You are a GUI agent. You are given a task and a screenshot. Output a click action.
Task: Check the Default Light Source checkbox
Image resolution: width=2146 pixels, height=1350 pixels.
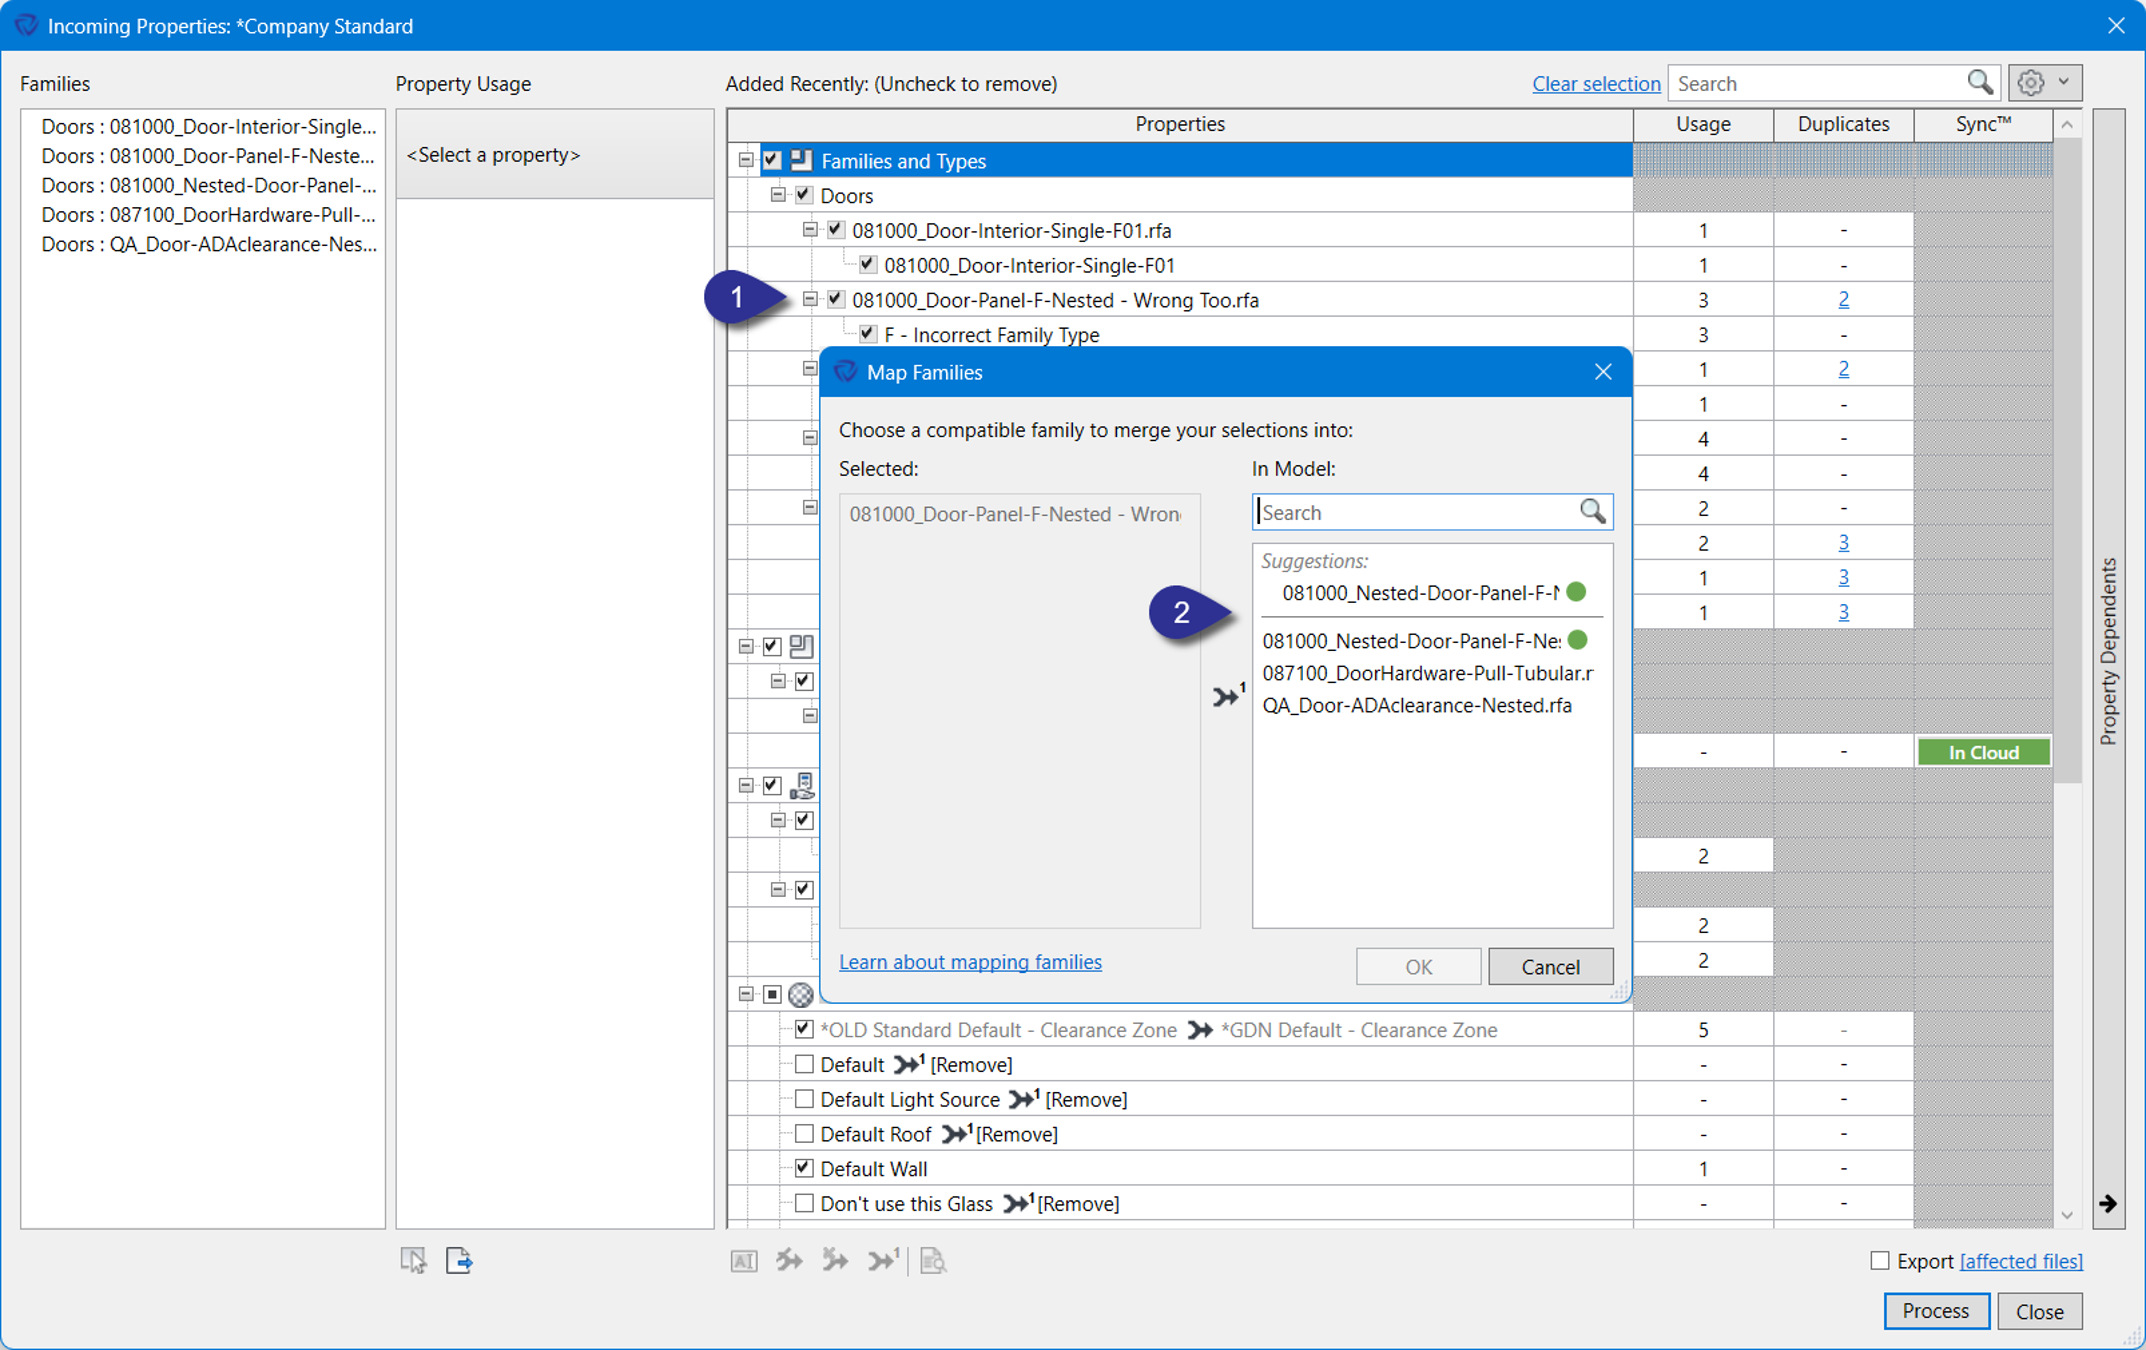point(804,1099)
